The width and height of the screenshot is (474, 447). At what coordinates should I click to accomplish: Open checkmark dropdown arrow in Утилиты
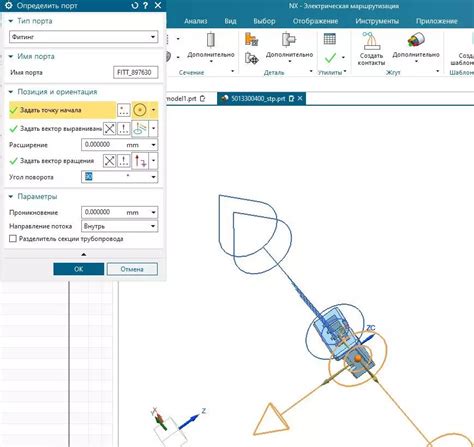point(343,58)
